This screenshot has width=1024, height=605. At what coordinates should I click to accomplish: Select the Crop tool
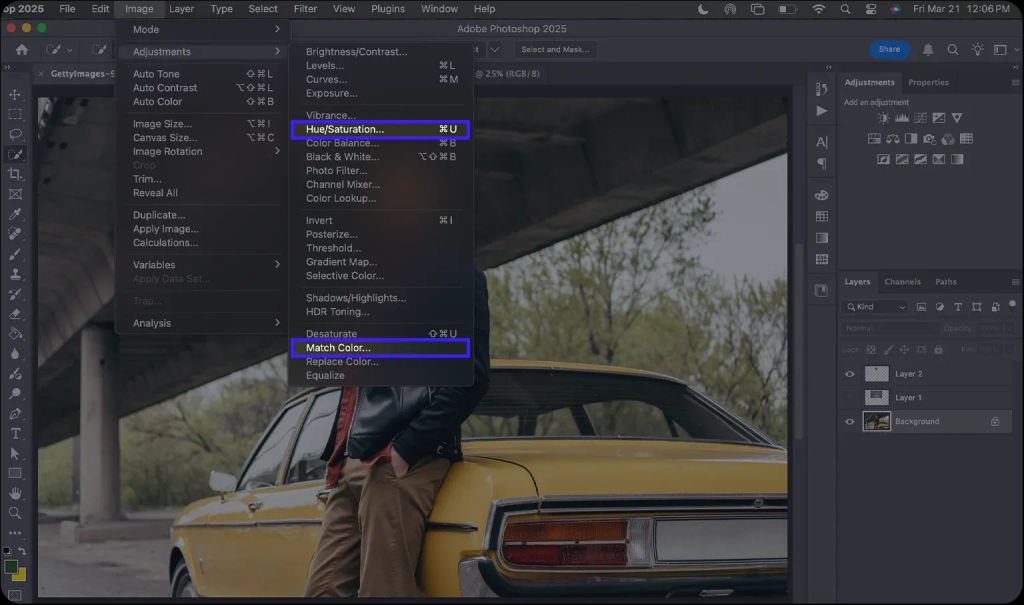[15, 174]
